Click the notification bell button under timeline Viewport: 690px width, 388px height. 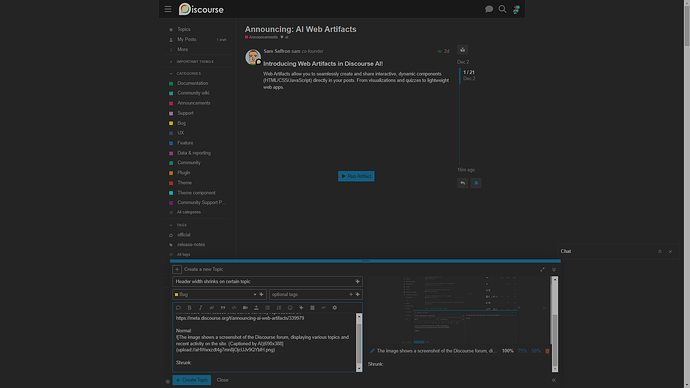pos(476,183)
